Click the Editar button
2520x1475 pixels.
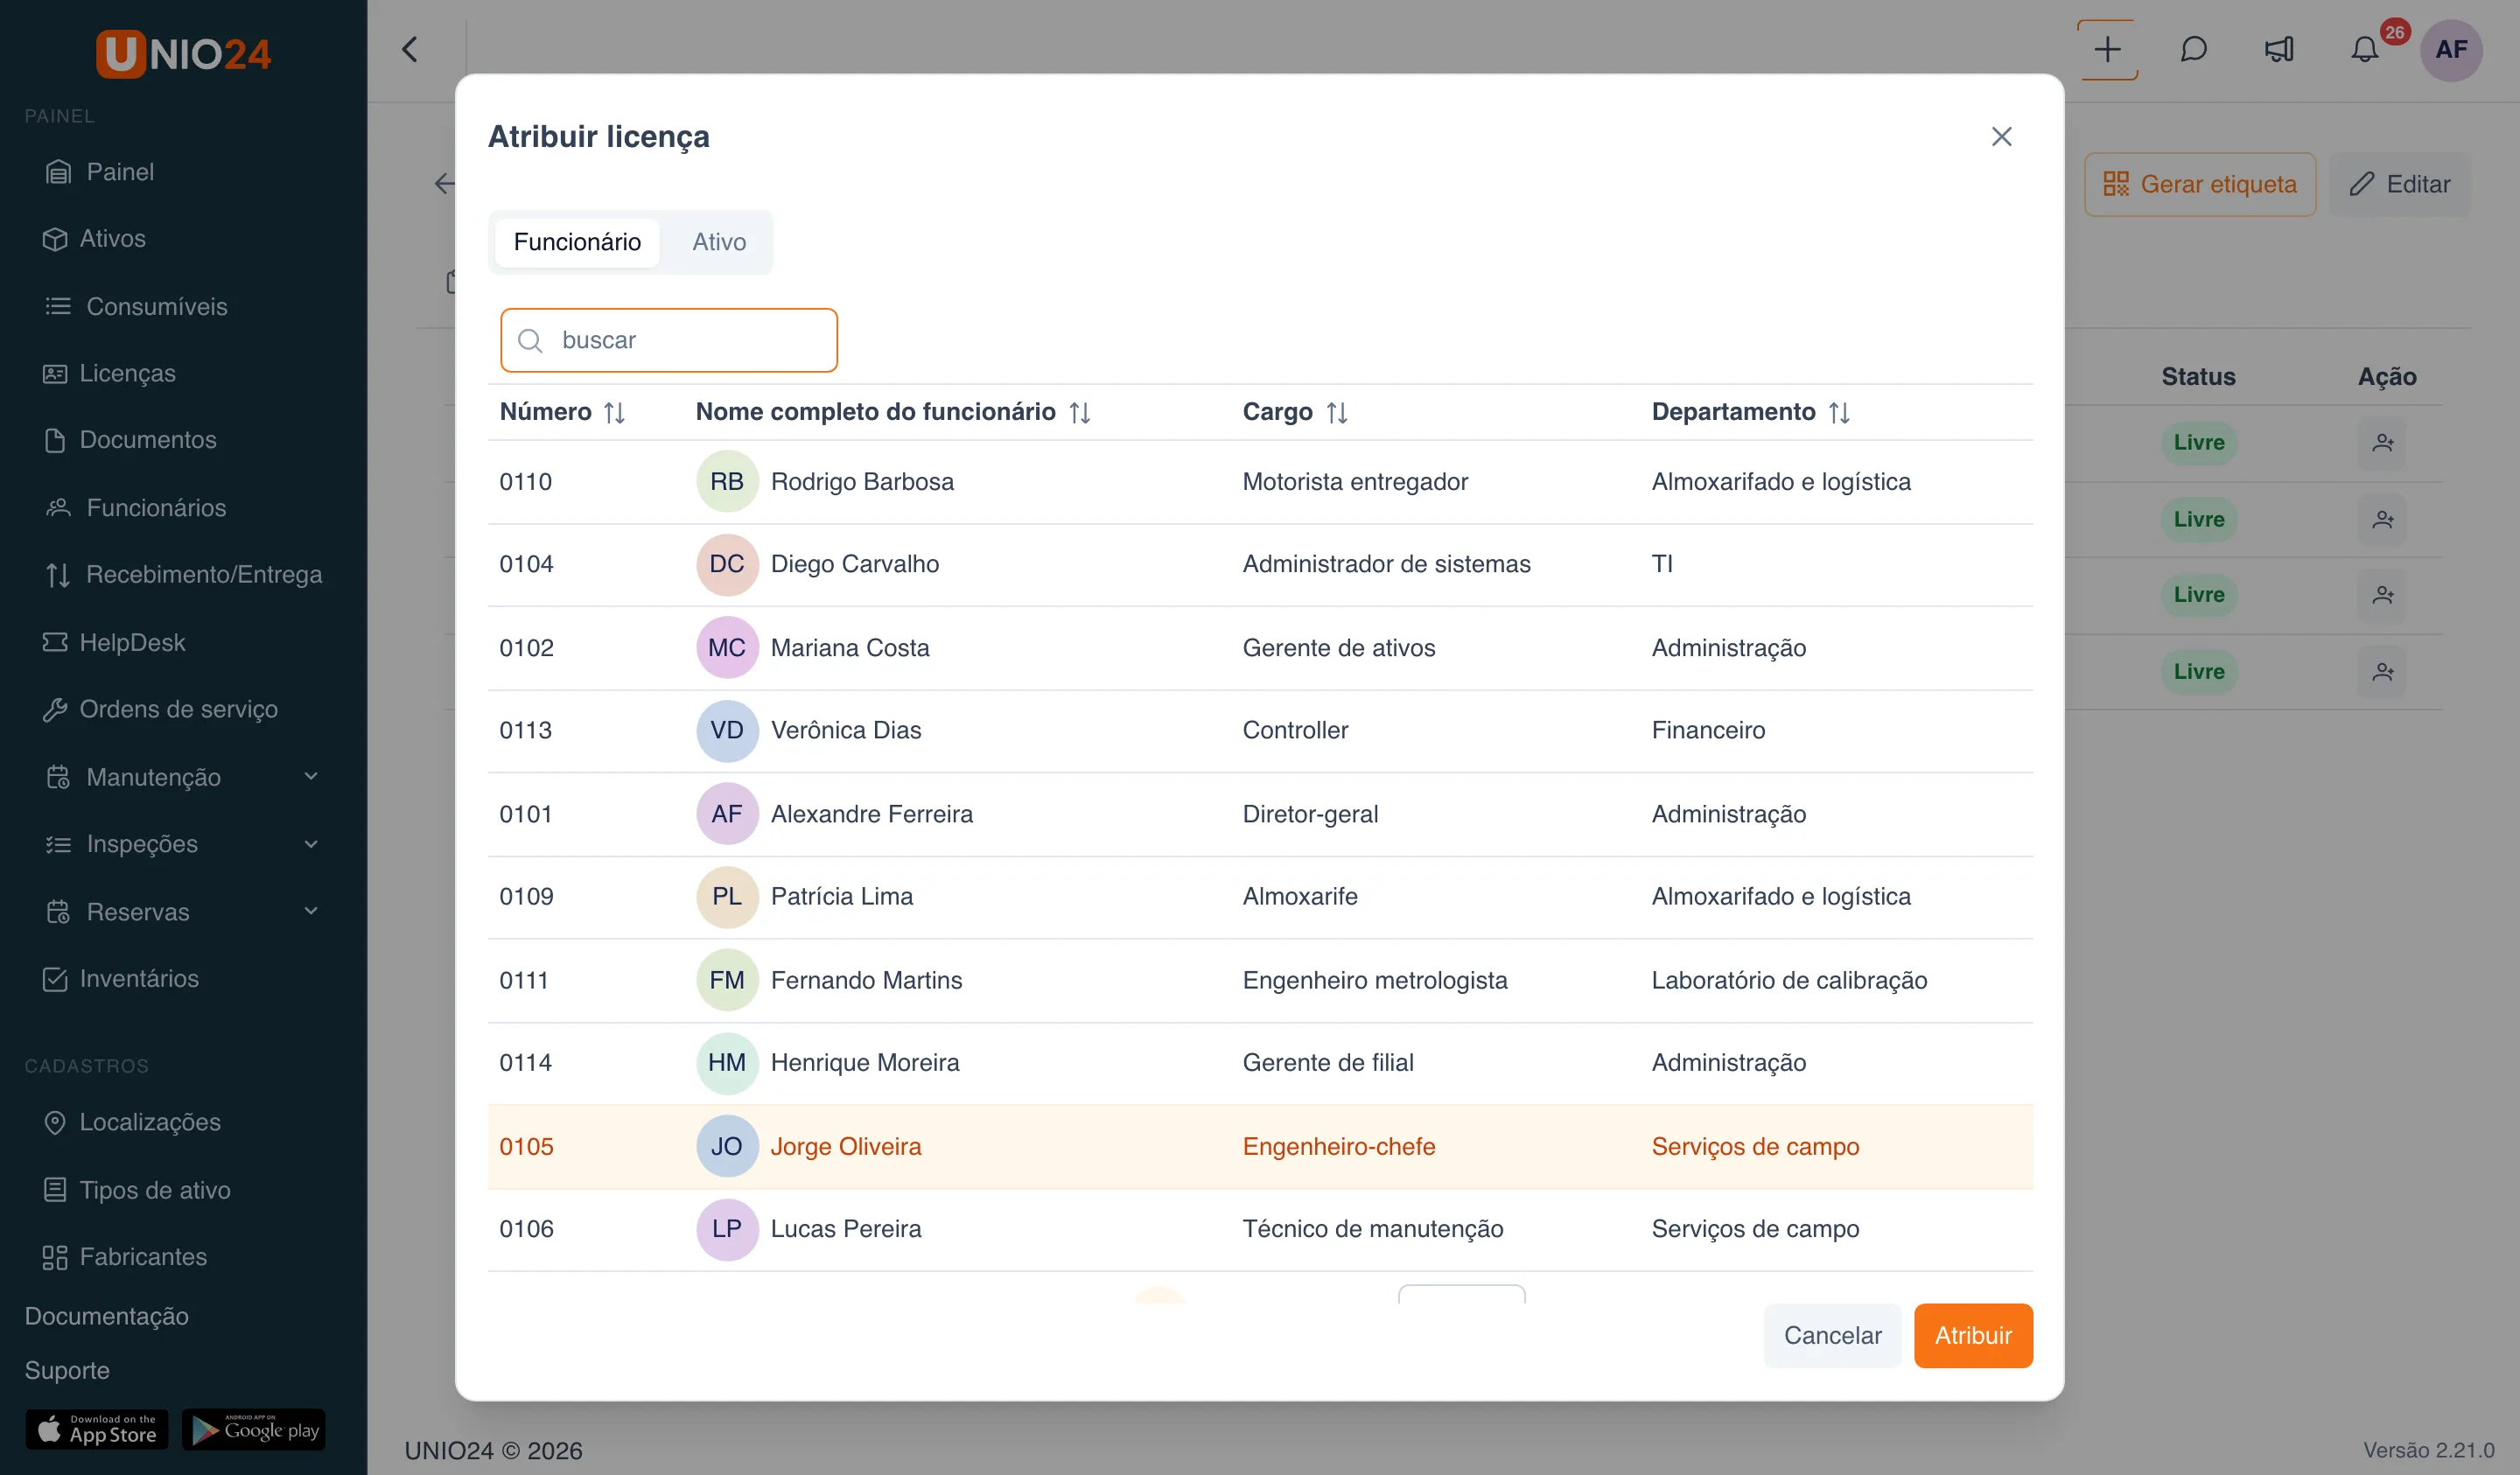click(x=2399, y=184)
